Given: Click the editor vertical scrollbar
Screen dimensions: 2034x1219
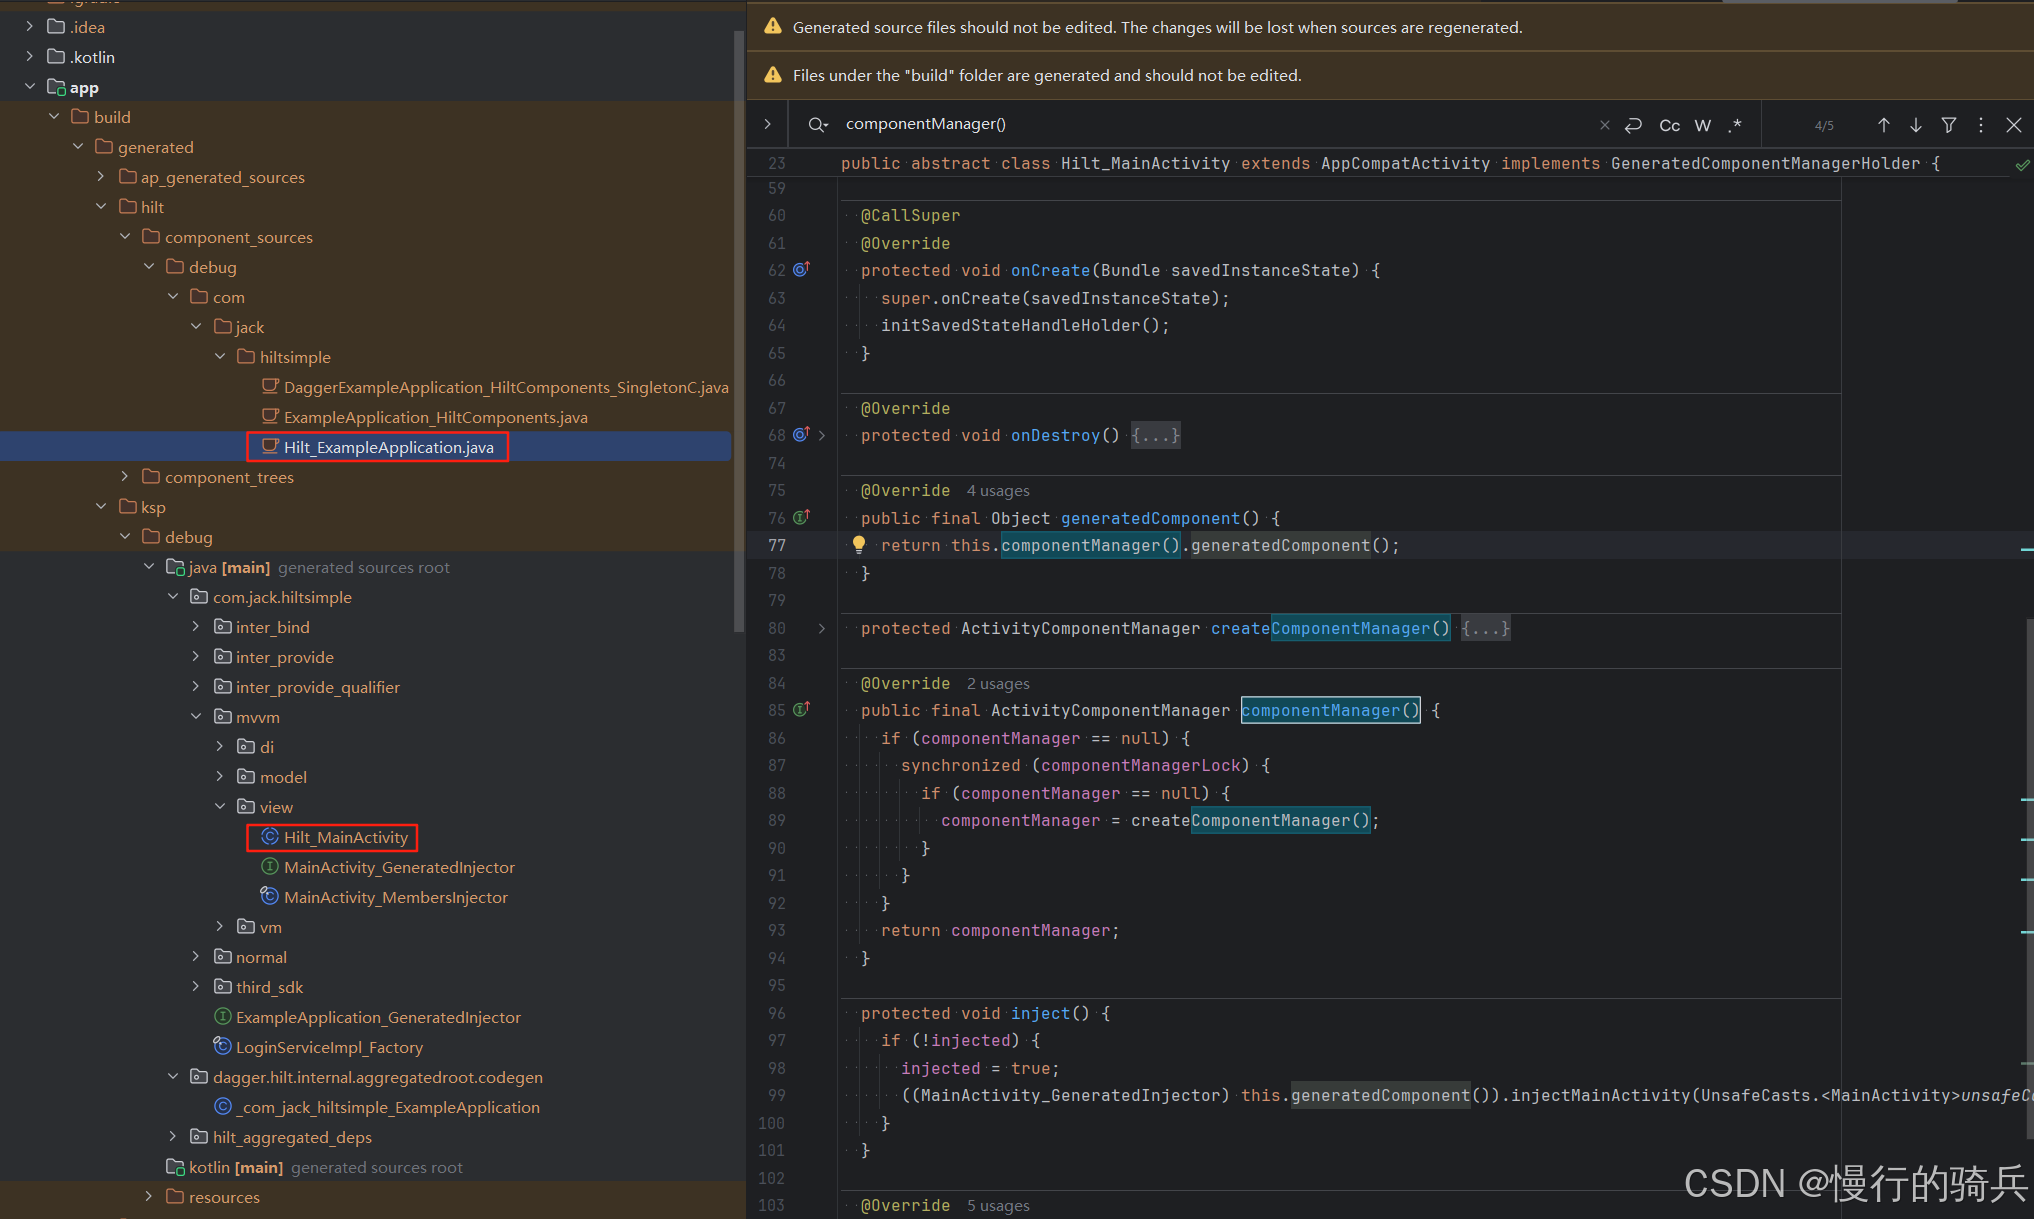Looking at the screenshot, I should click(x=2028, y=880).
